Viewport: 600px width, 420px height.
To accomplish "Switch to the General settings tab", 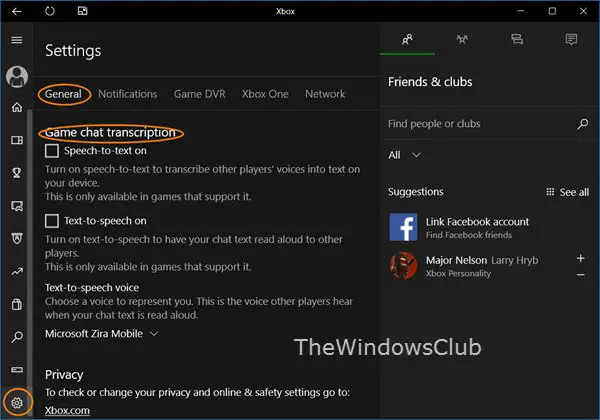I will [63, 94].
